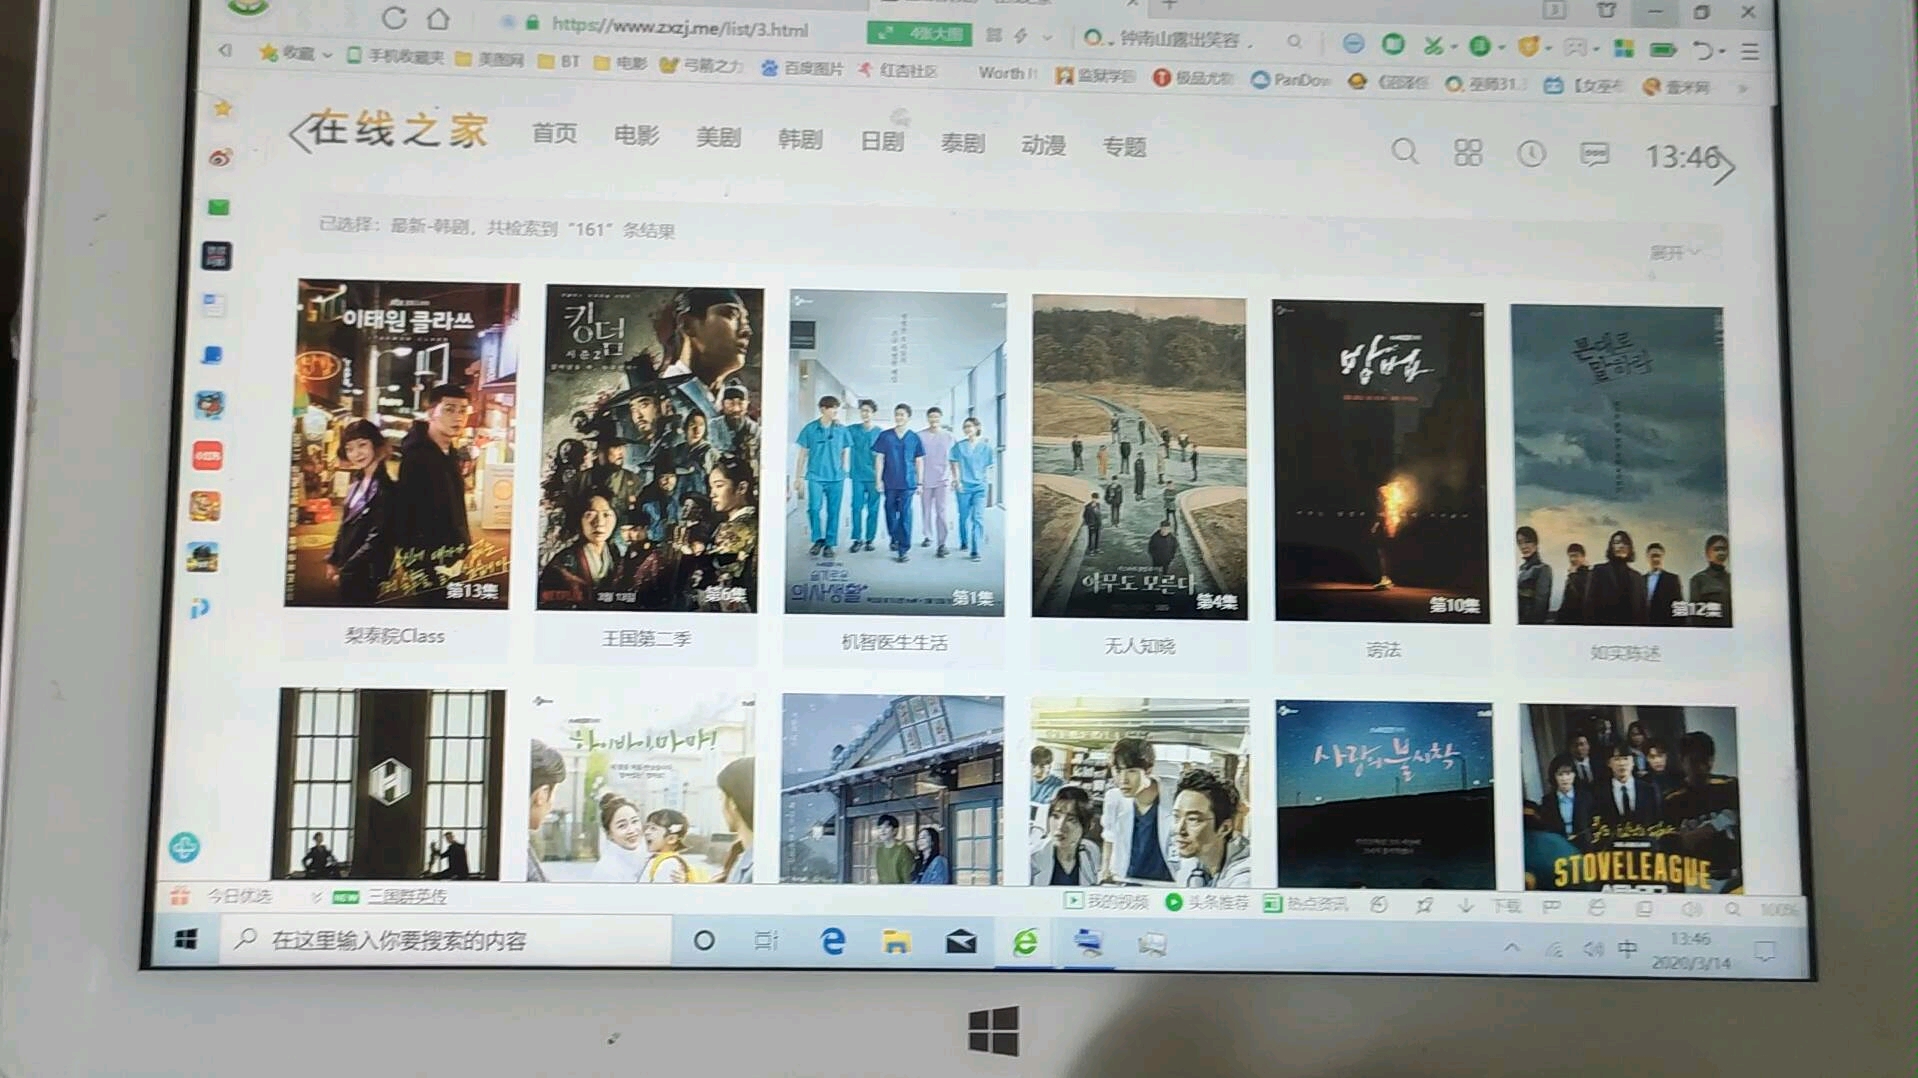Open 我的视频 in browser status bar
Screen dimensions: 1918x1078
(1107, 901)
